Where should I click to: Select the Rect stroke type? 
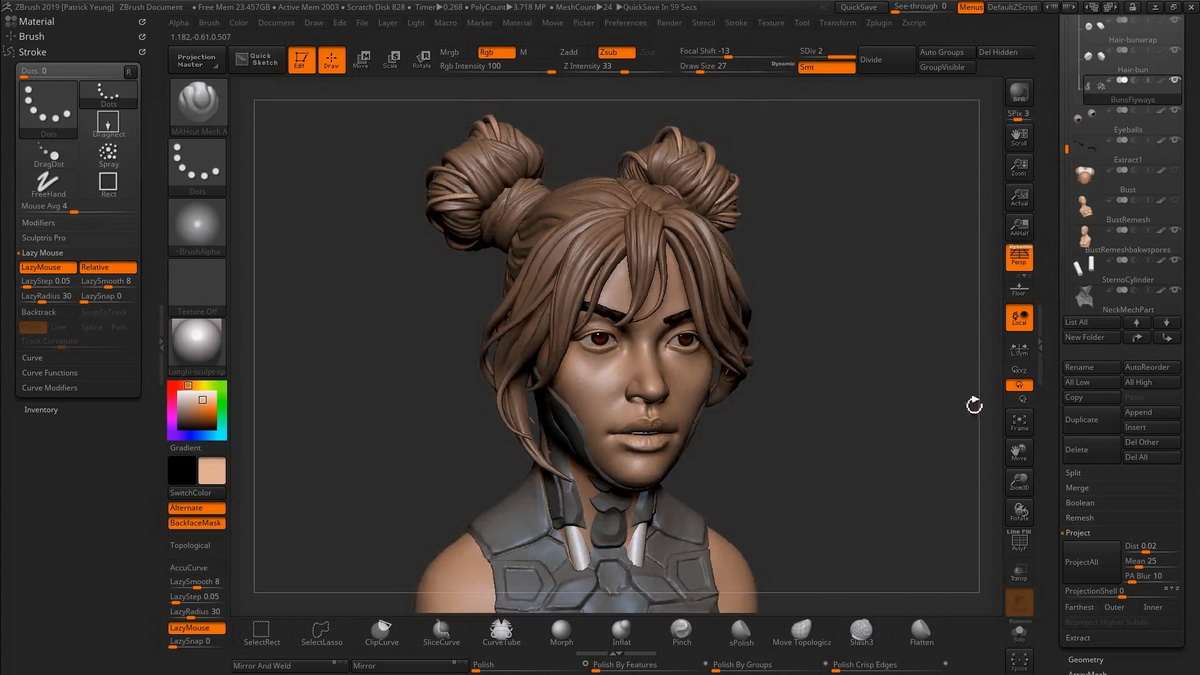108,184
